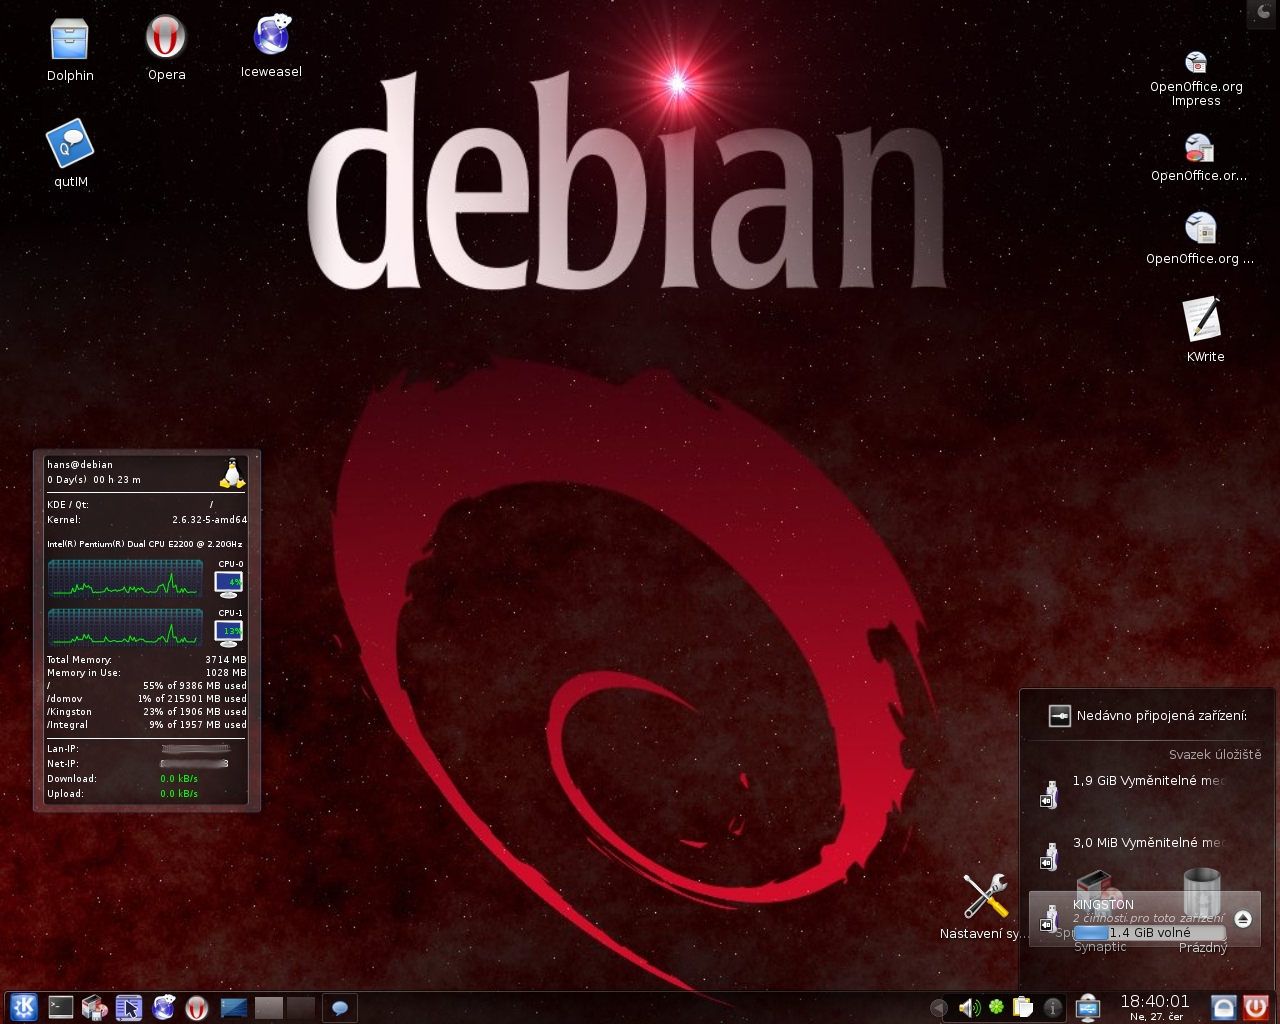Image resolution: width=1280 pixels, height=1024 pixels.
Task: Open the package manager icon in the panel
Action: tap(95, 1007)
